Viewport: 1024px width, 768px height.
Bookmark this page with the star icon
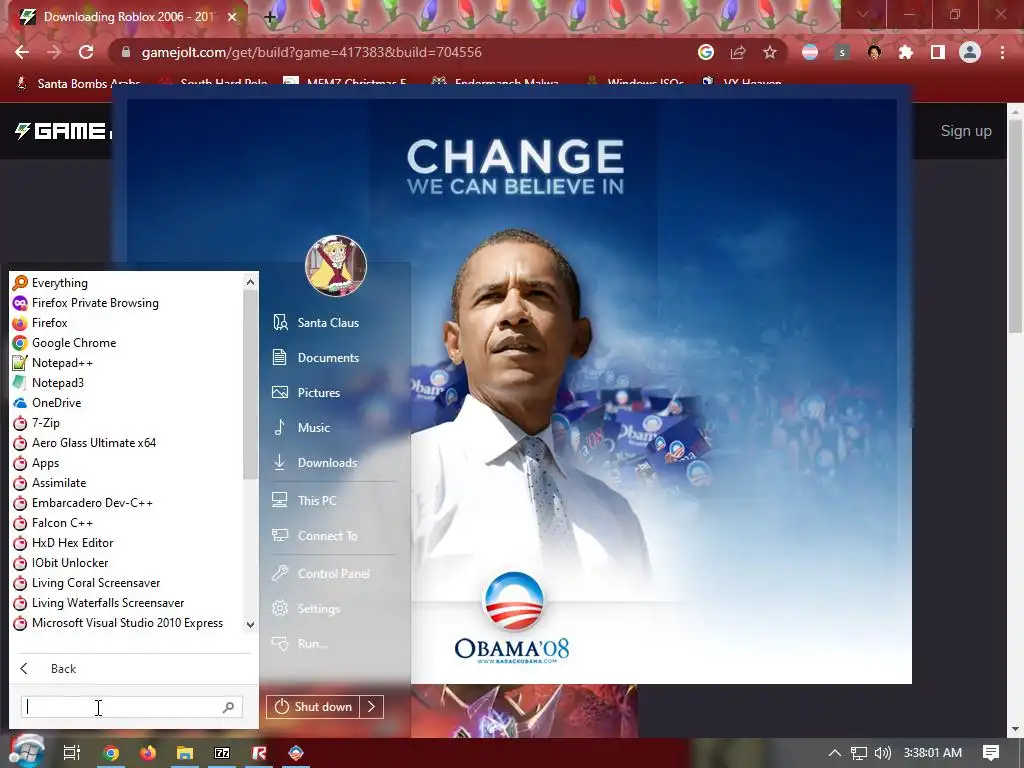click(x=770, y=52)
